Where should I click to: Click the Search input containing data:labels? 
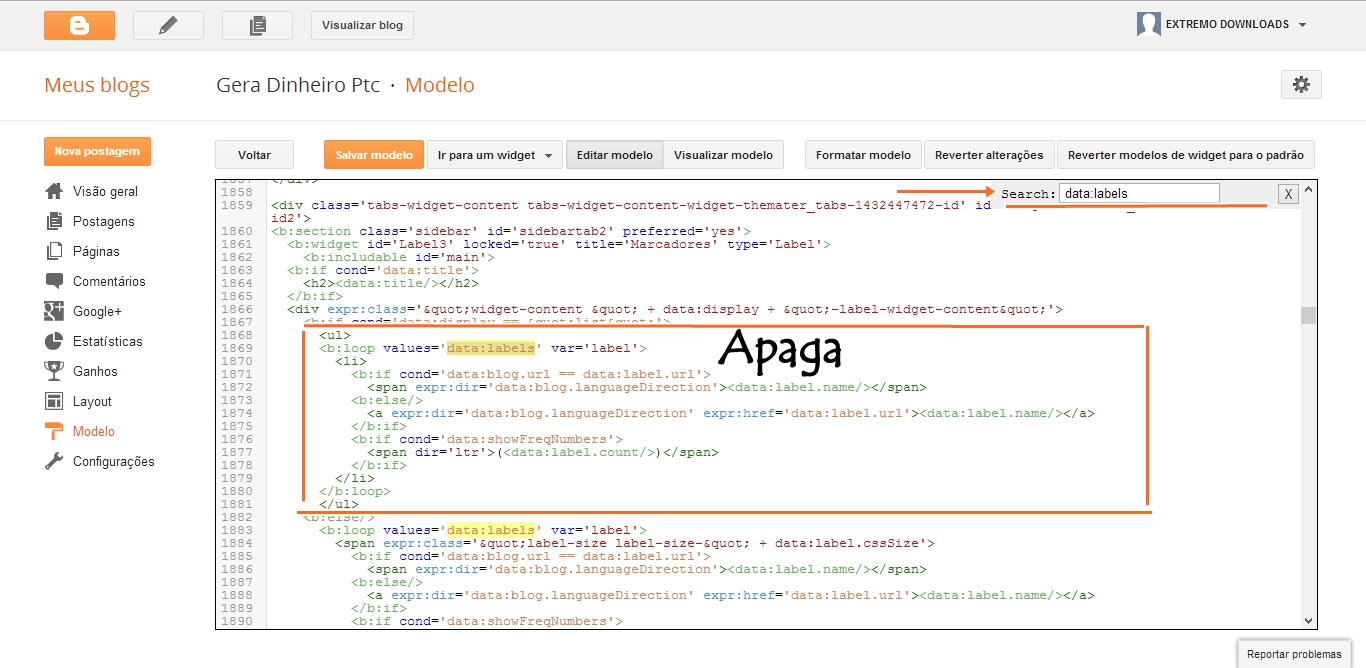1140,192
